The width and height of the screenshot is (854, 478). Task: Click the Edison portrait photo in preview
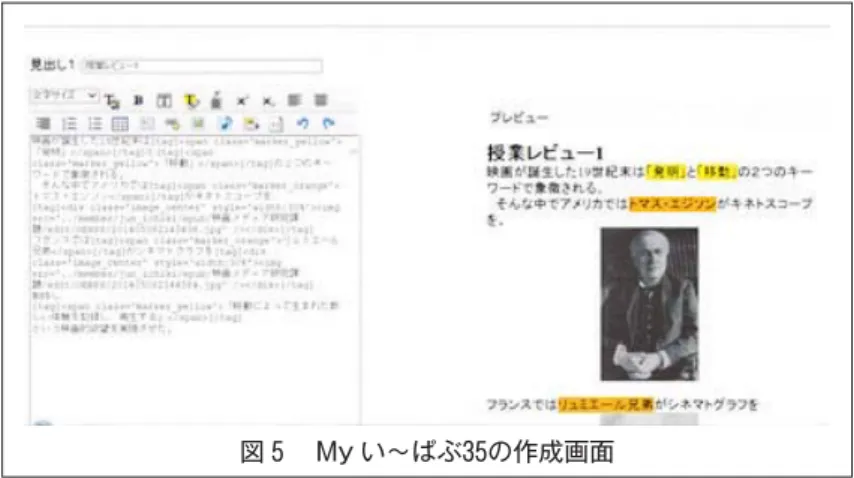[649, 304]
